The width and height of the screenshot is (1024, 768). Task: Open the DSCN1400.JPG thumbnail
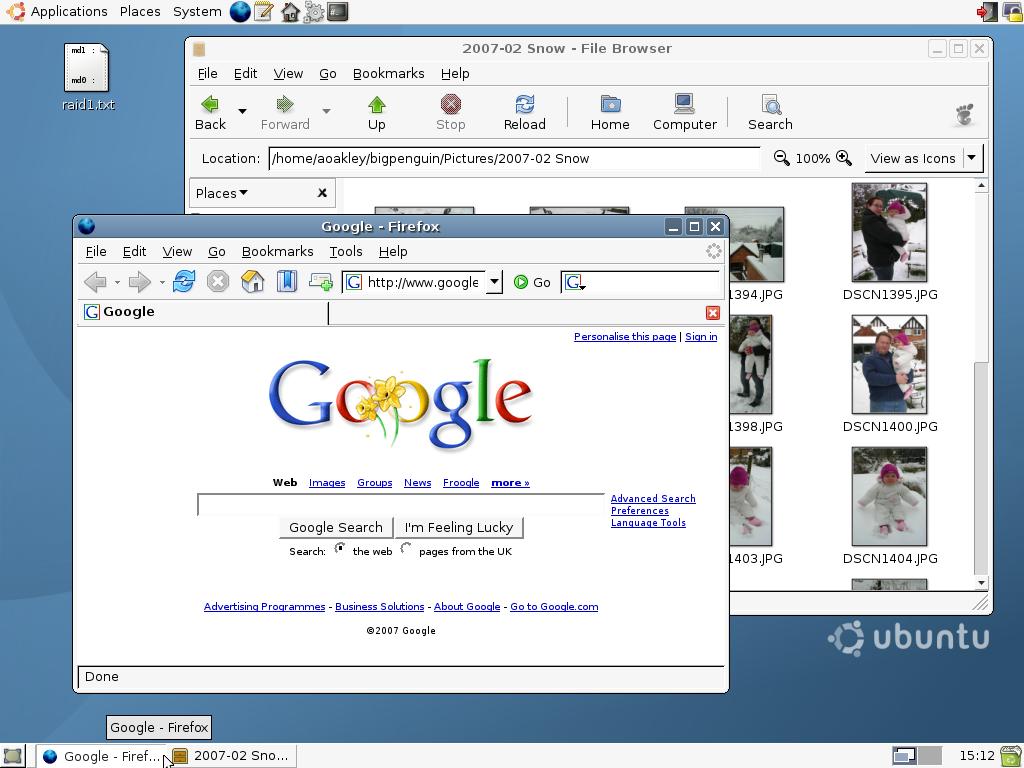tap(889, 365)
